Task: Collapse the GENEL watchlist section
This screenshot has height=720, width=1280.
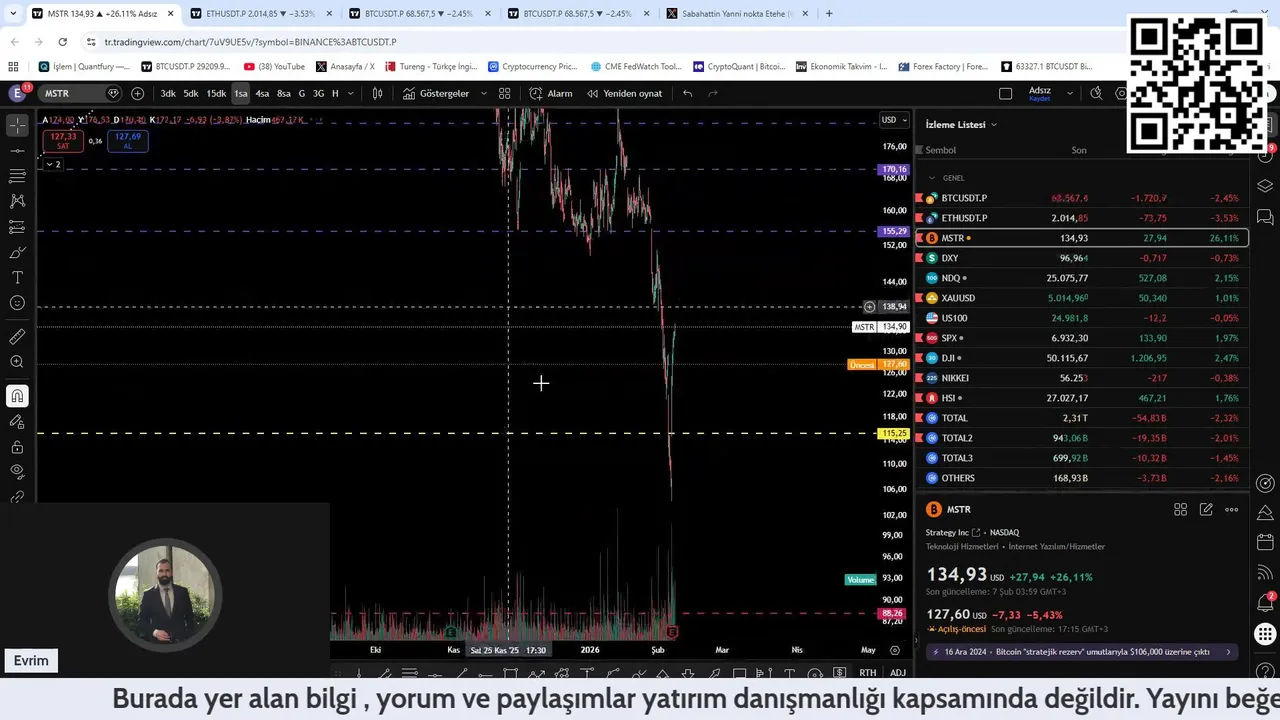Action: pos(932,178)
